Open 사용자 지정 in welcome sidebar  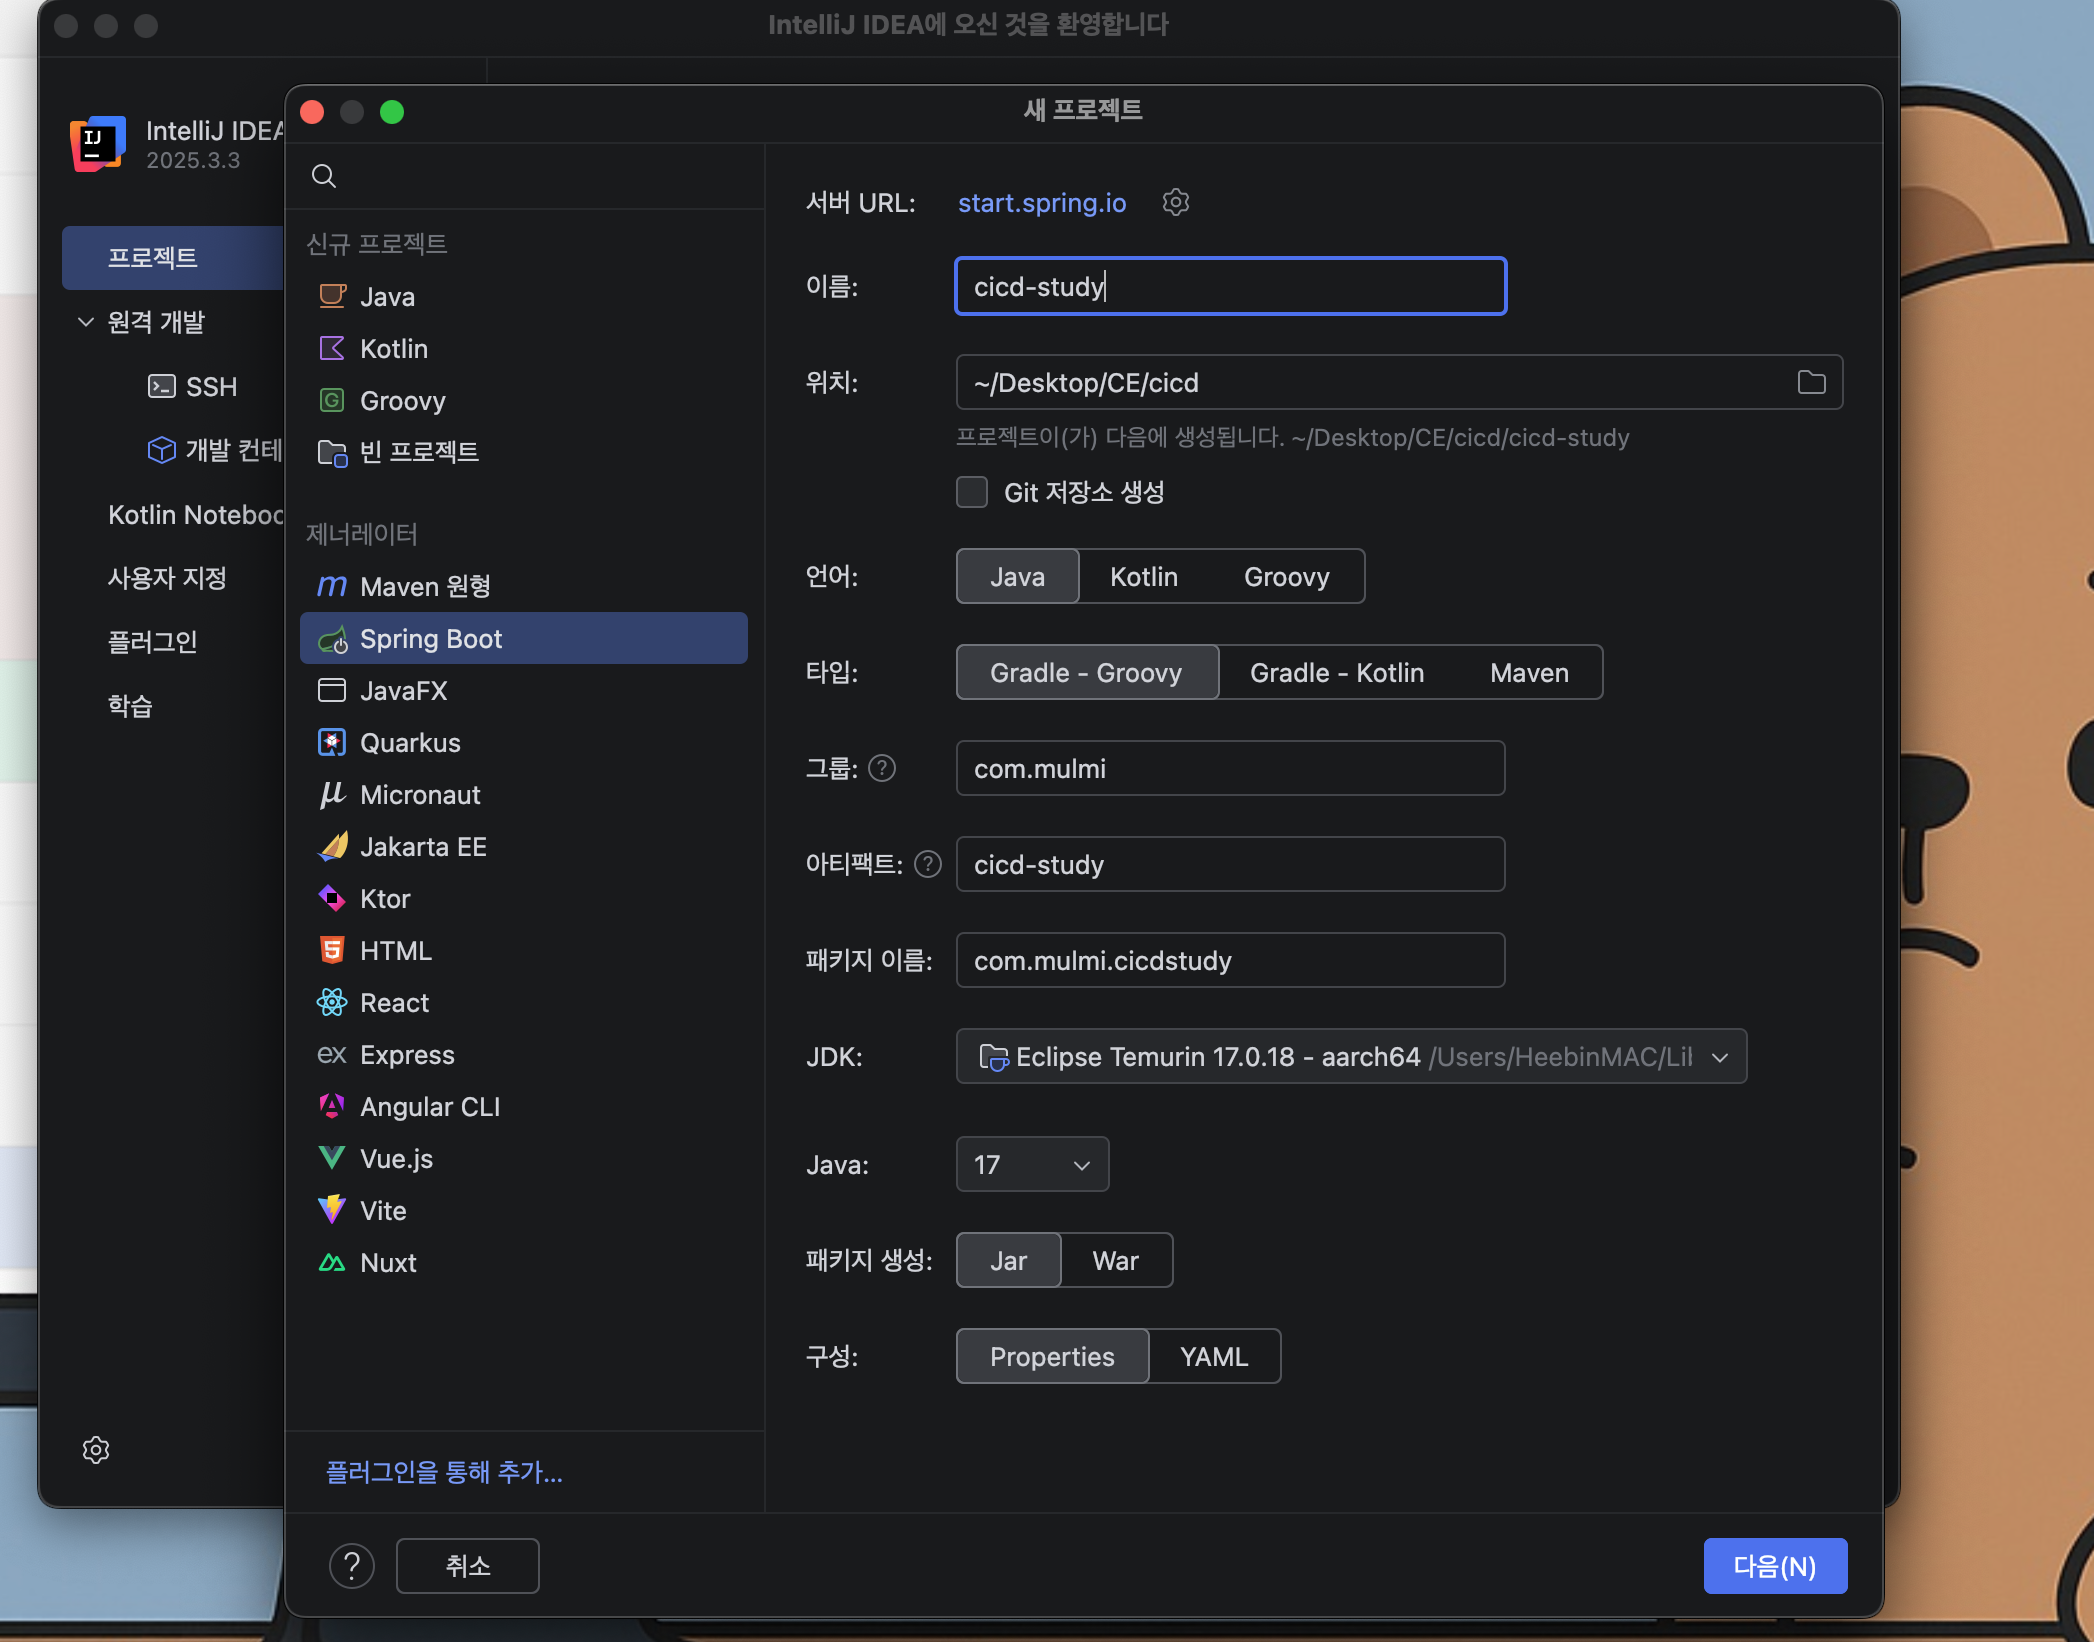pos(167,578)
